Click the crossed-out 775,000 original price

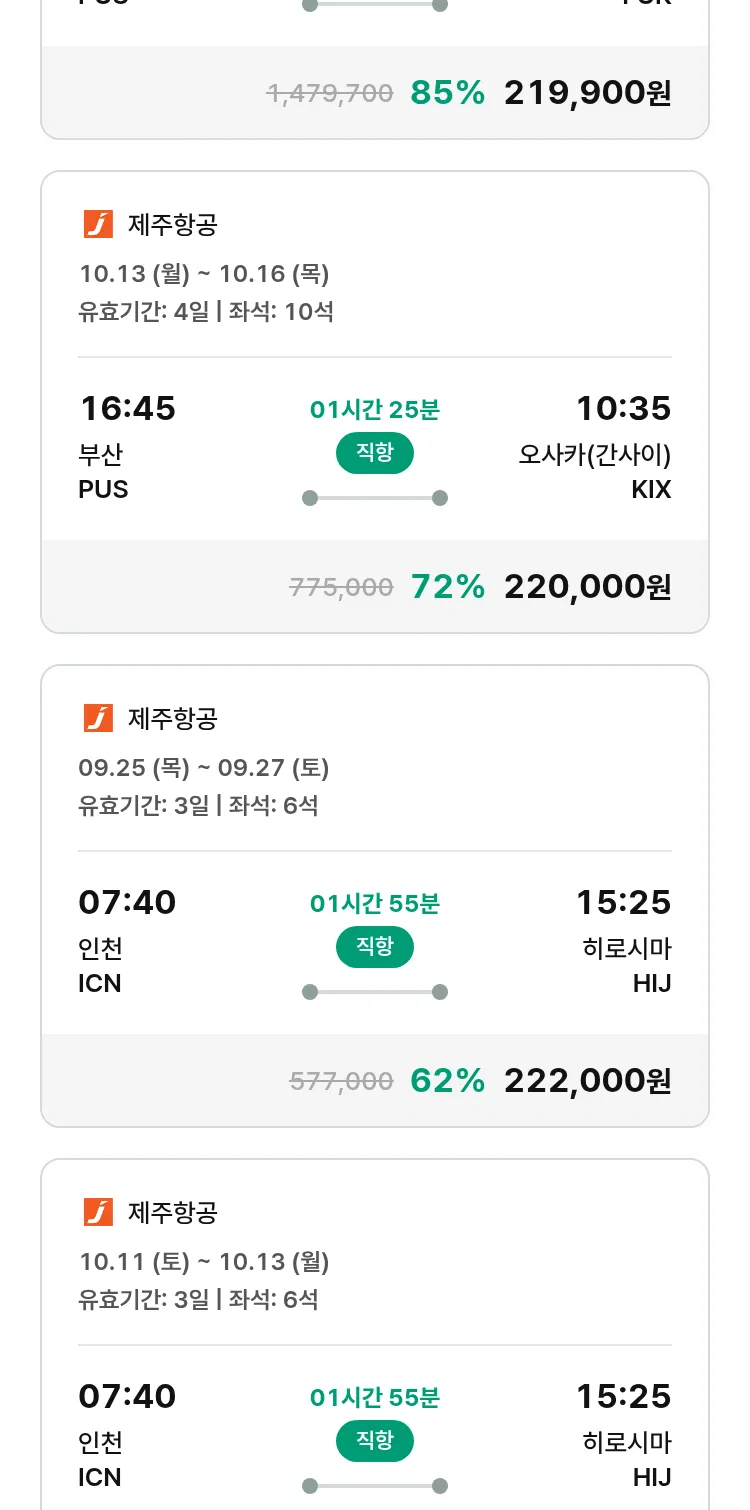(x=341, y=588)
